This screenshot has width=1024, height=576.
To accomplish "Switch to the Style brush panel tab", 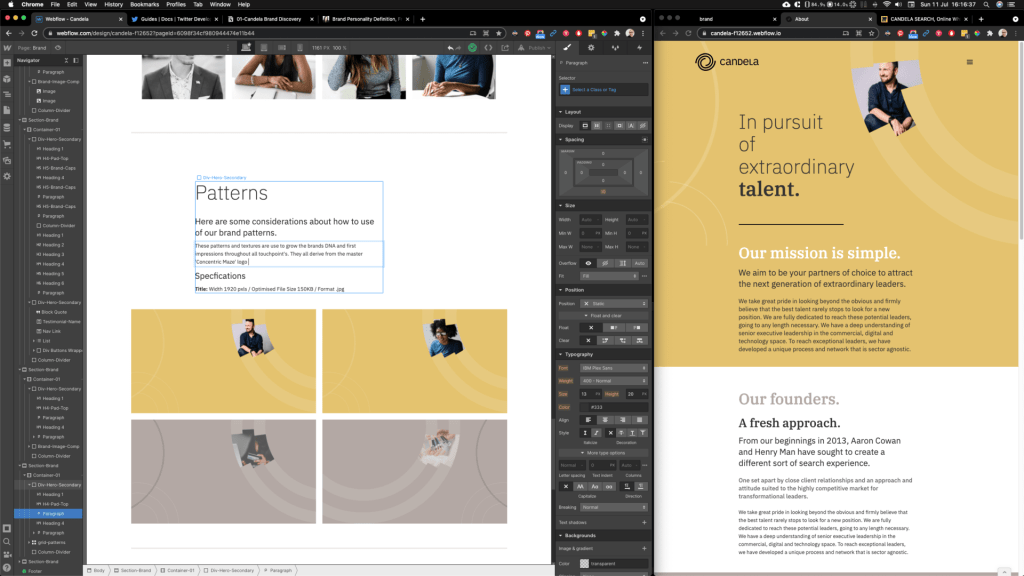I will [x=568, y=47].
